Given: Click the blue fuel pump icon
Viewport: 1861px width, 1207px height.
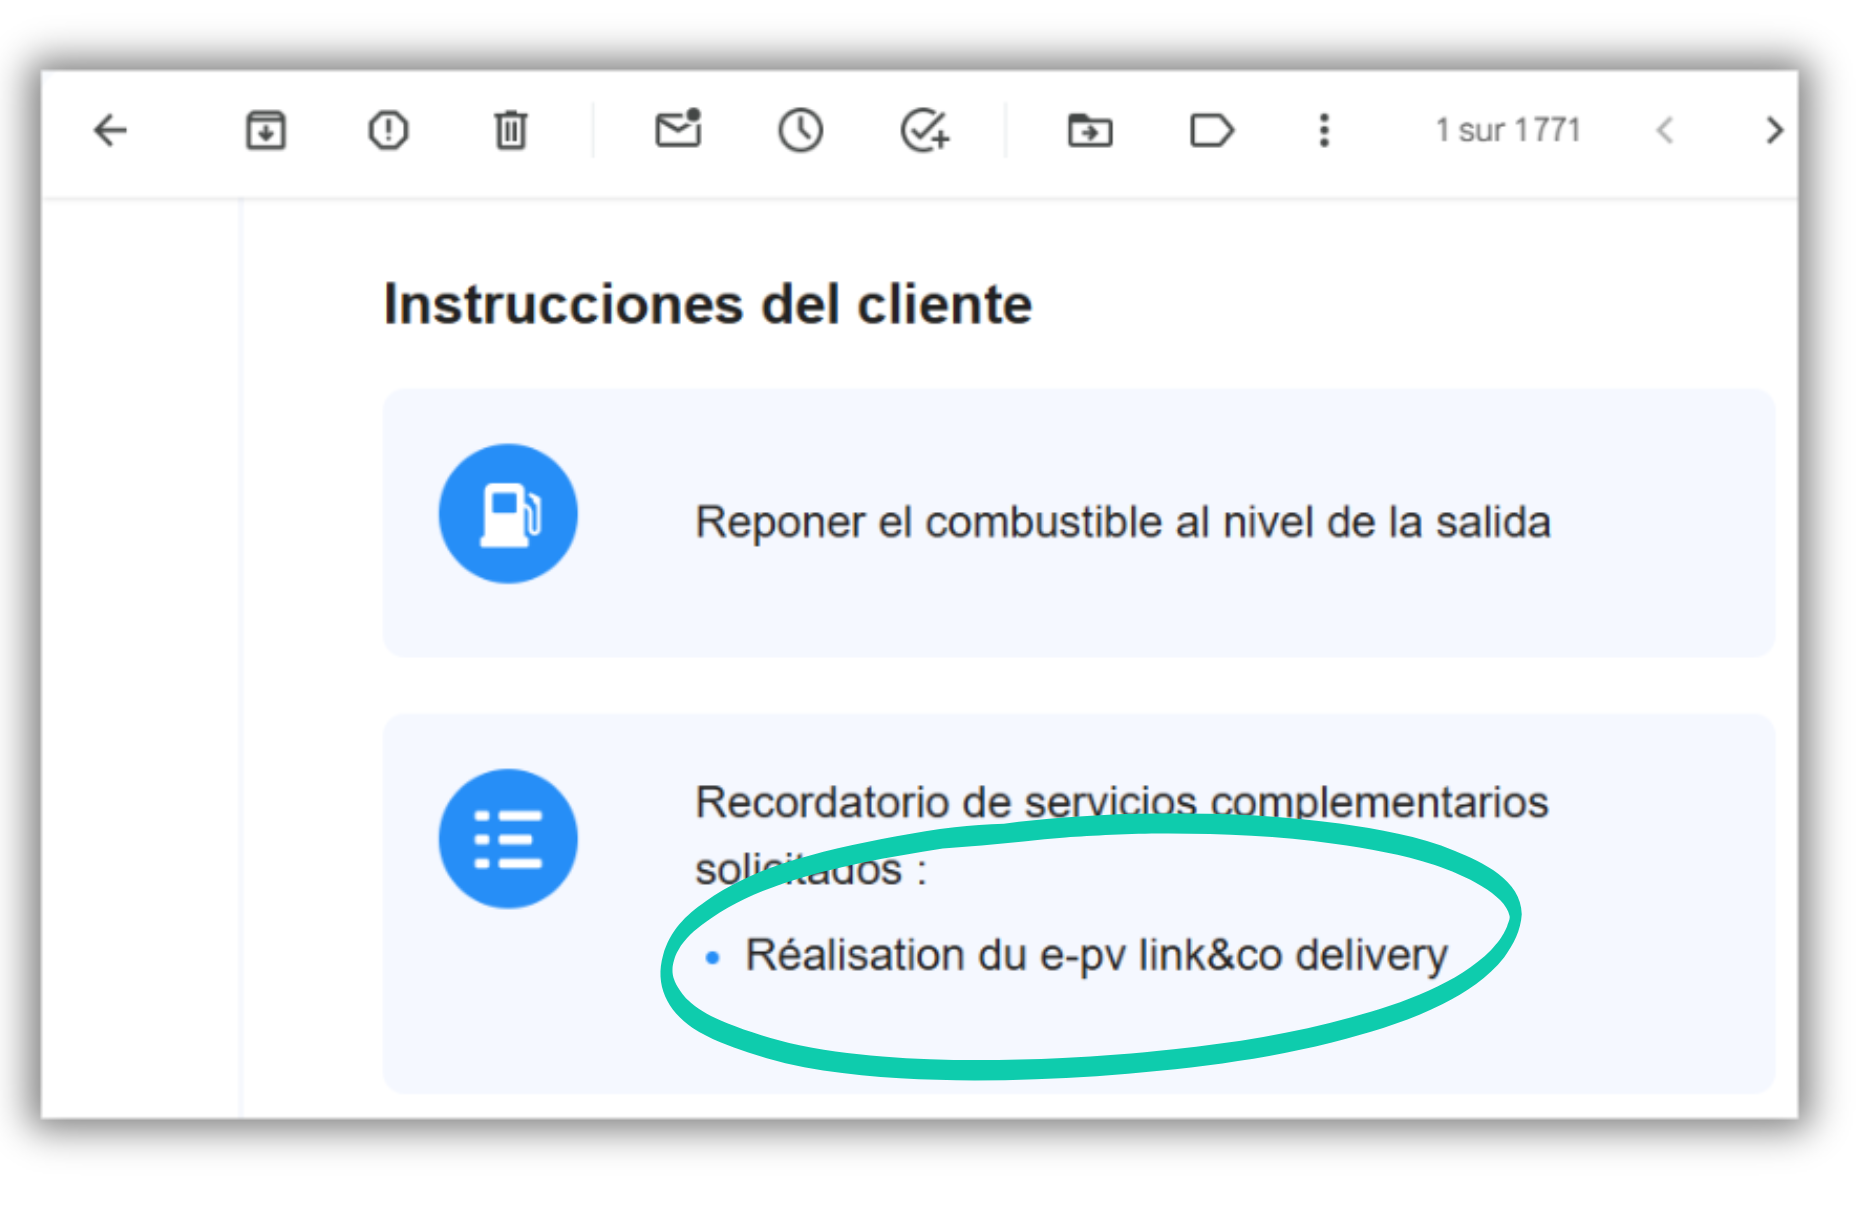Looking at the screenshot, I should pyautogui.click(x=508, y=514).
